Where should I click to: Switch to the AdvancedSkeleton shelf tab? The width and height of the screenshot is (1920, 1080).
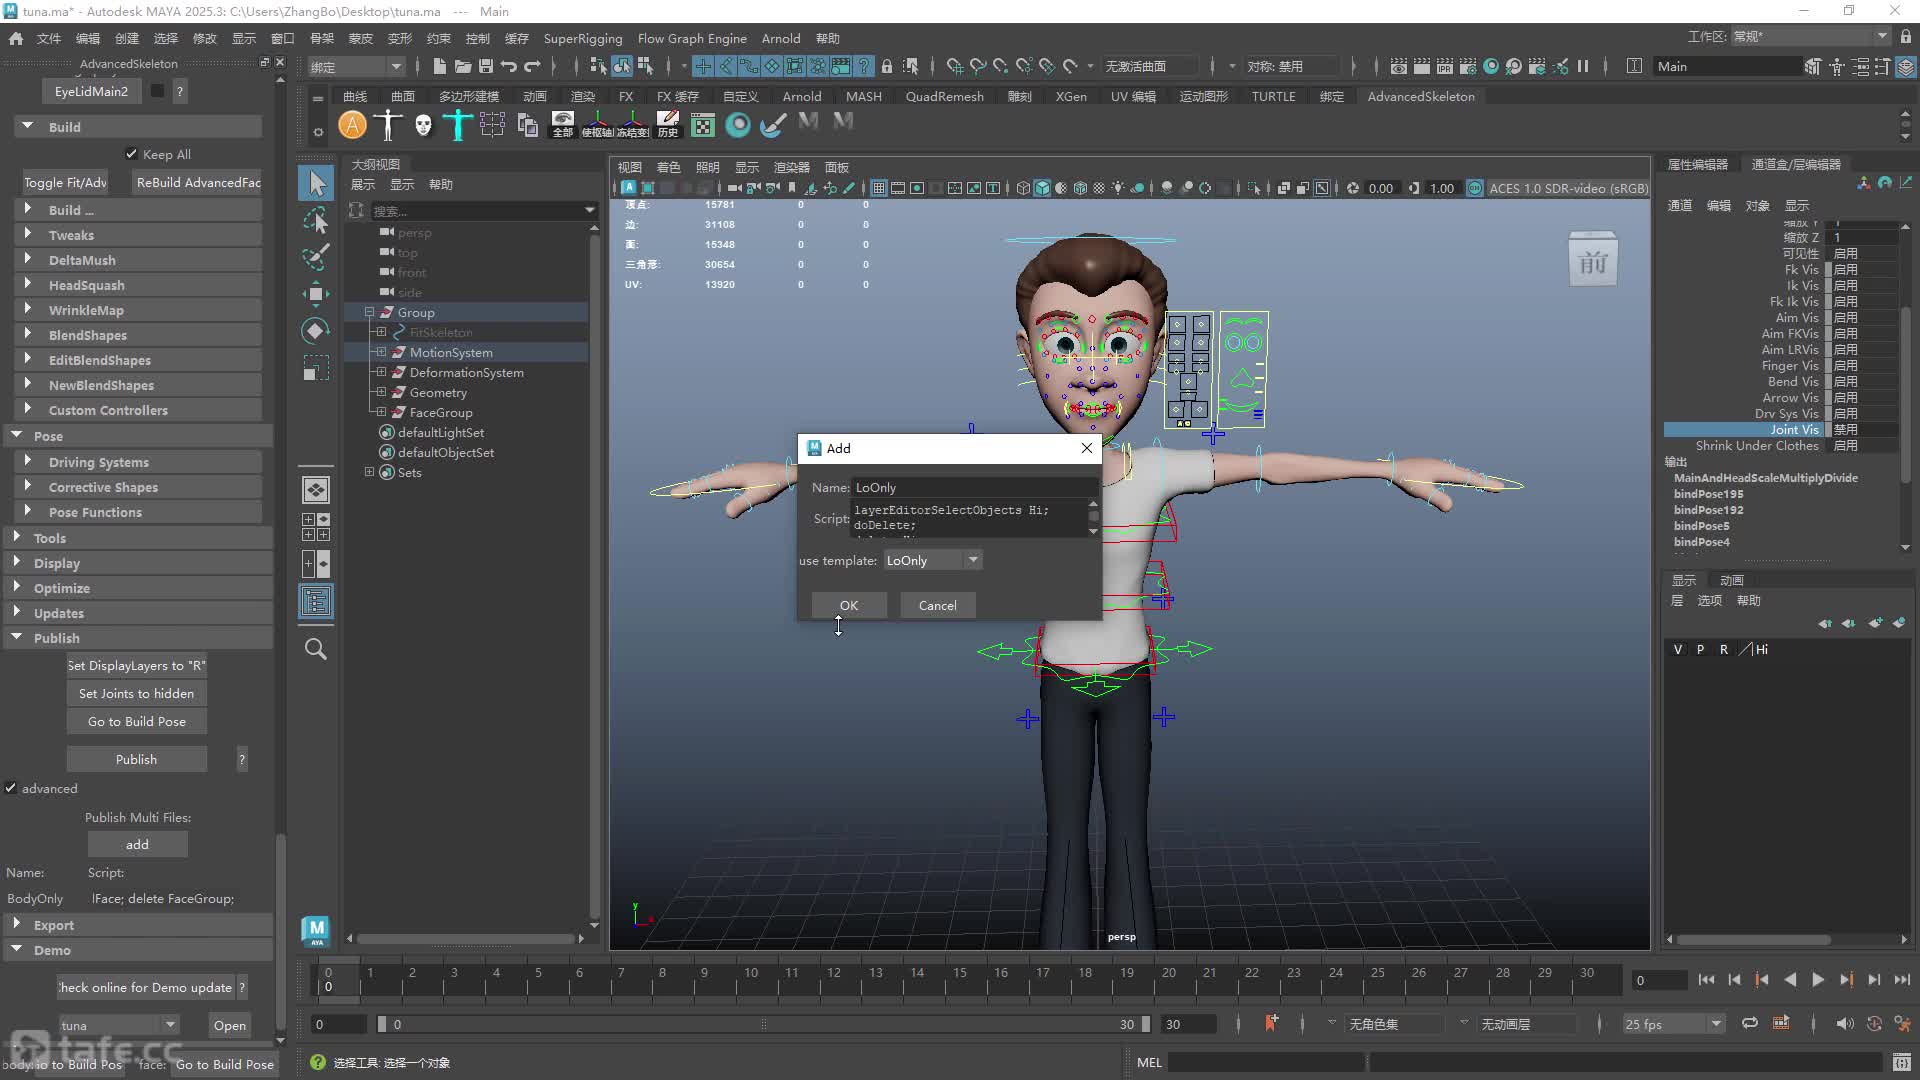(1420, 96)
